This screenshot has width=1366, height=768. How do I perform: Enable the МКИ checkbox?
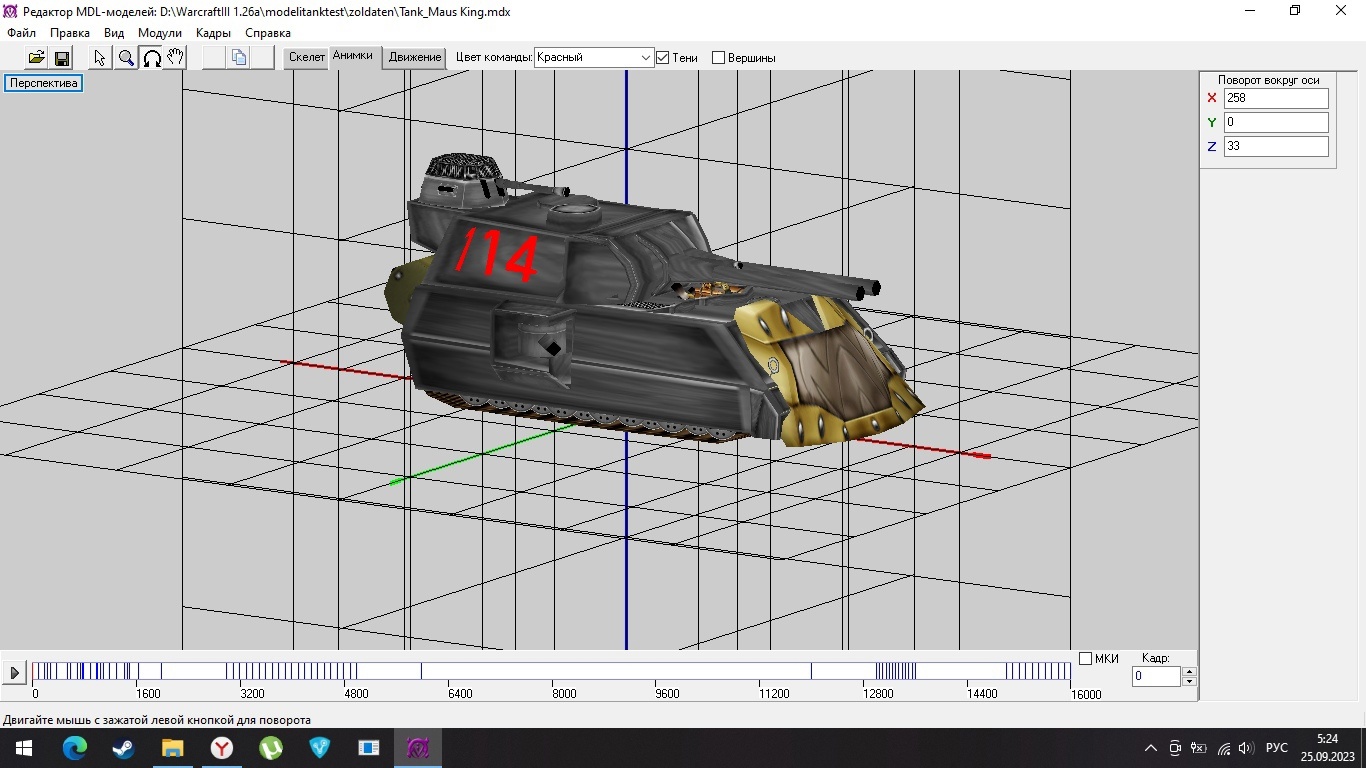pyautogui.click(x=1085, y=658)
